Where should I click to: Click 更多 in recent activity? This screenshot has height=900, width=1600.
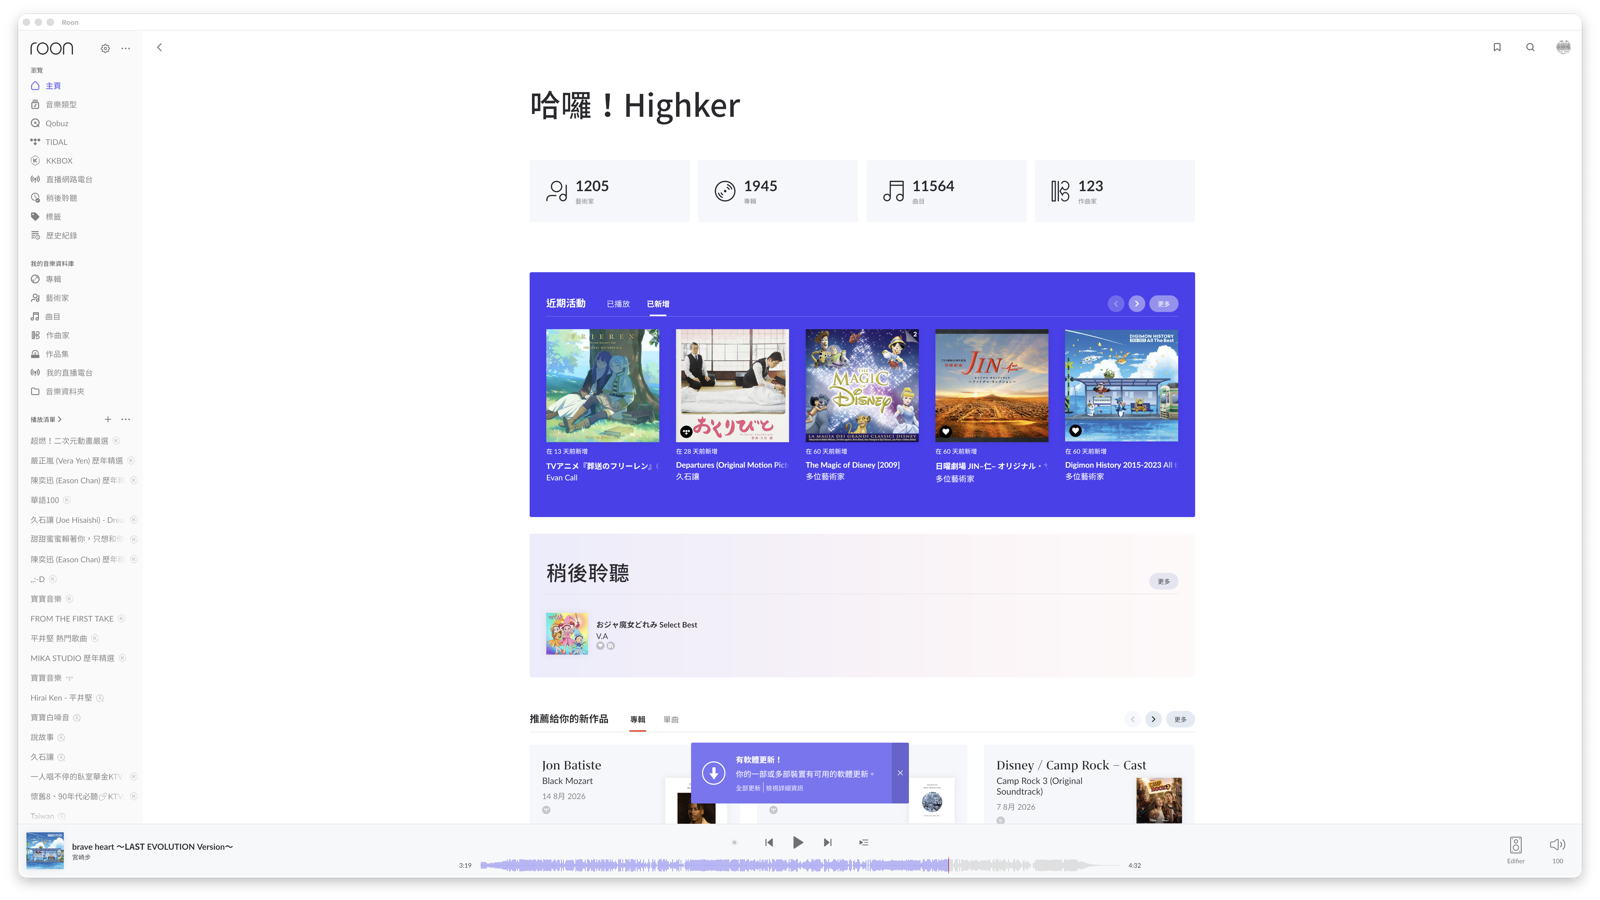[1164, 303]
